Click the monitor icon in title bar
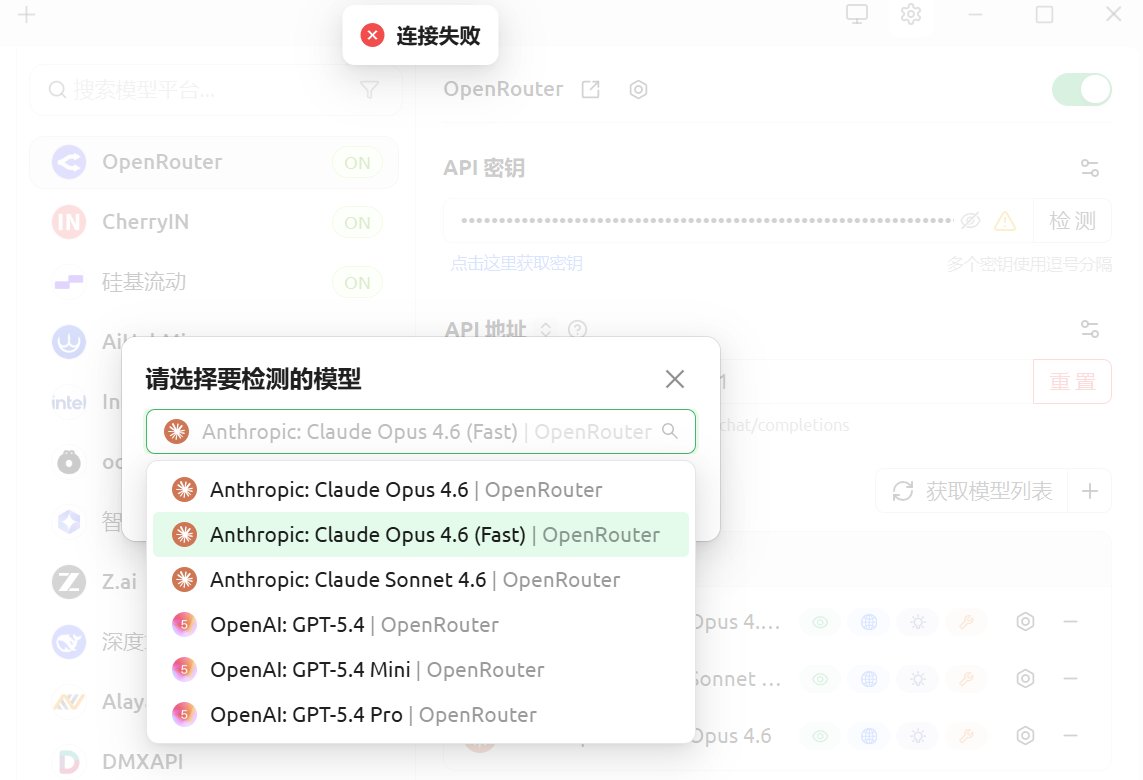Viewport: 1143px width, 780px height. point(857,14)
